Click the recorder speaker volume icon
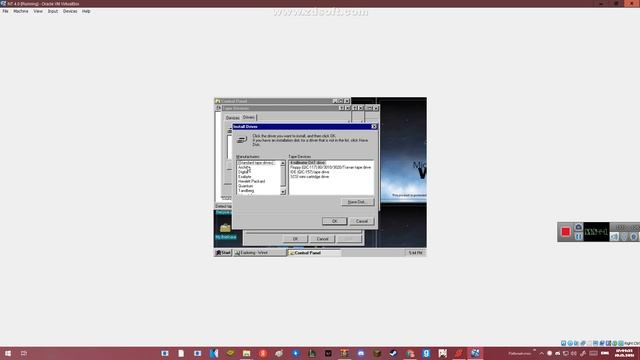The image size is (640, 360). coord(614,236)
